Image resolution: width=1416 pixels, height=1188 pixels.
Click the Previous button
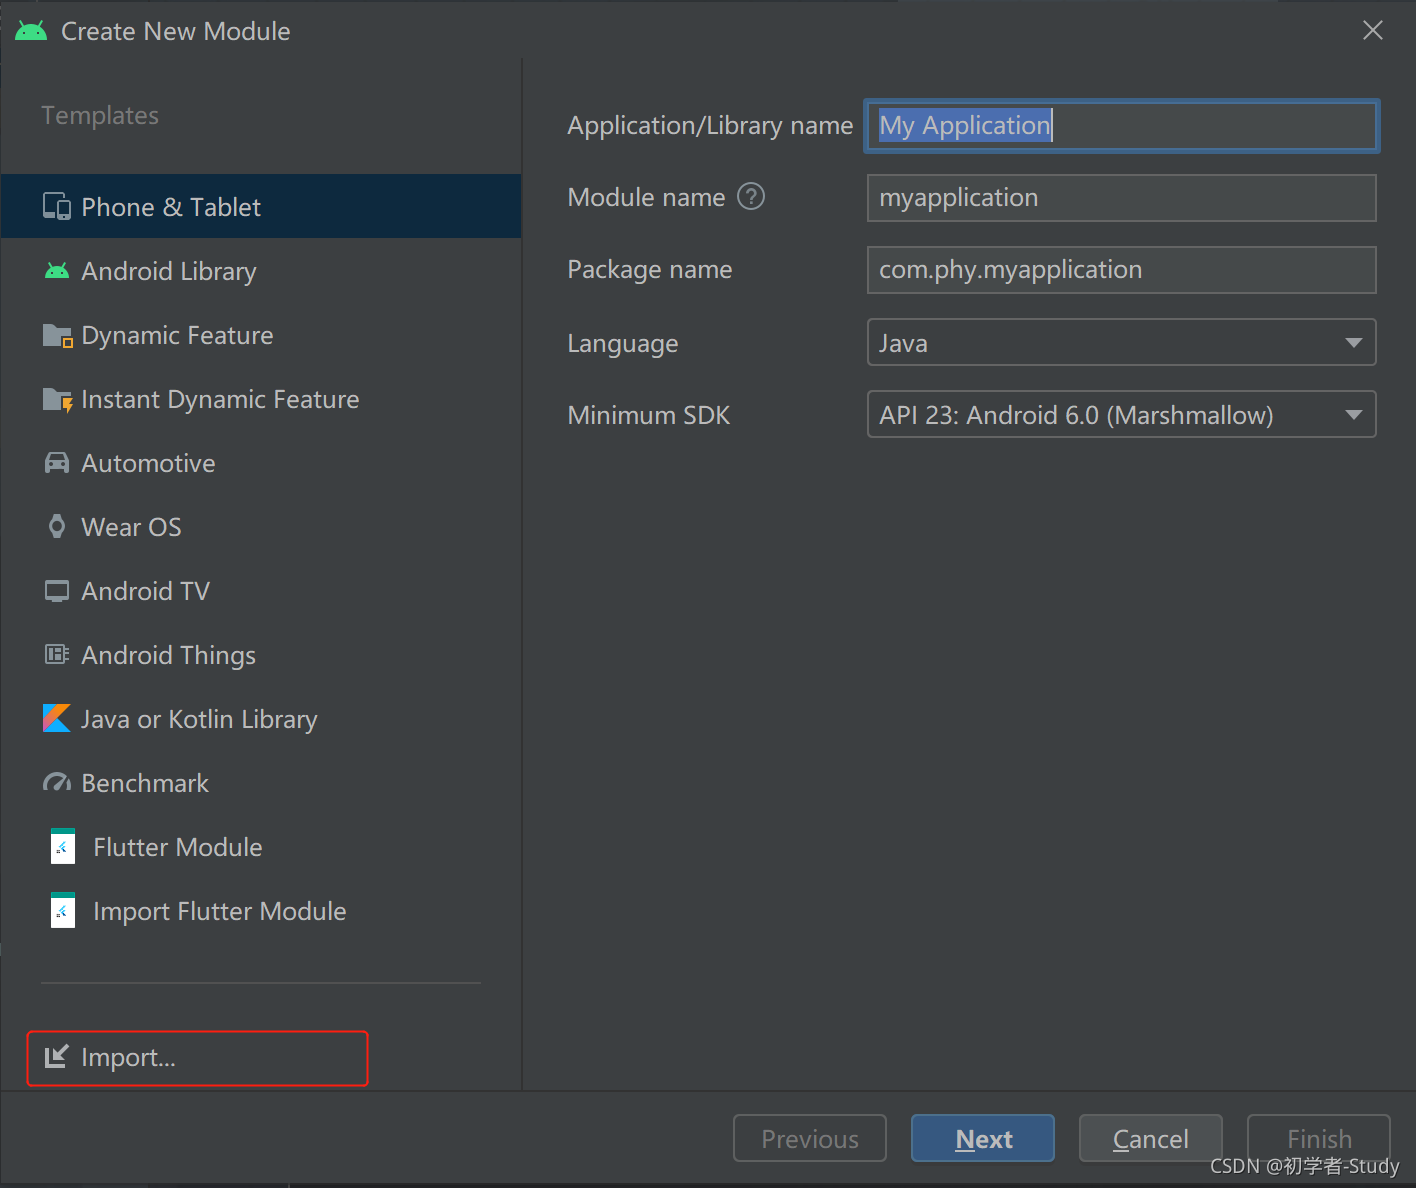pos(810,1138)
